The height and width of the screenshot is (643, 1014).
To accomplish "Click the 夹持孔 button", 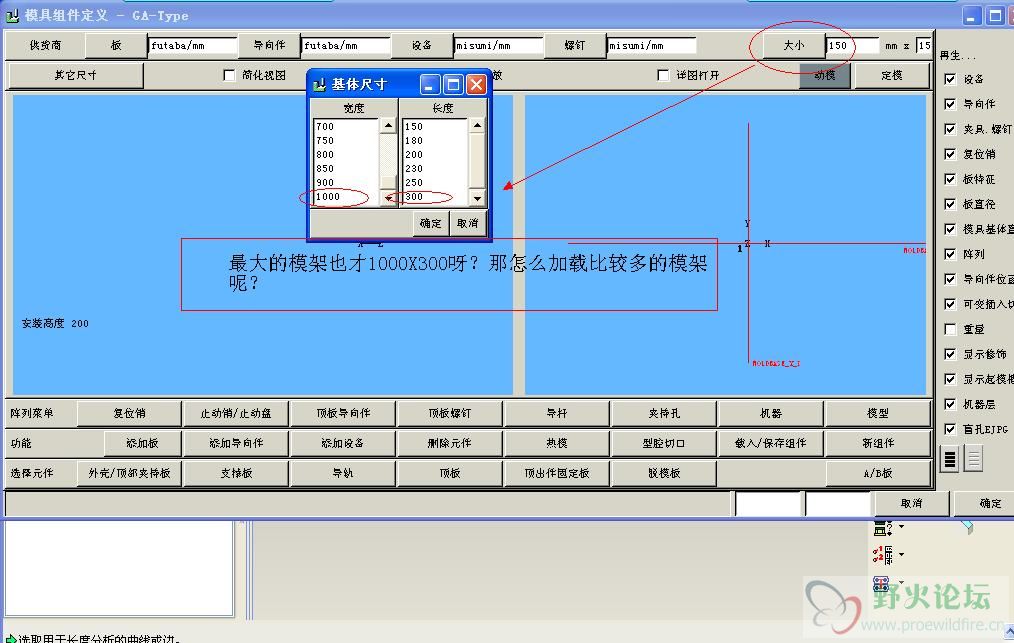I will (x=664, y=413).
